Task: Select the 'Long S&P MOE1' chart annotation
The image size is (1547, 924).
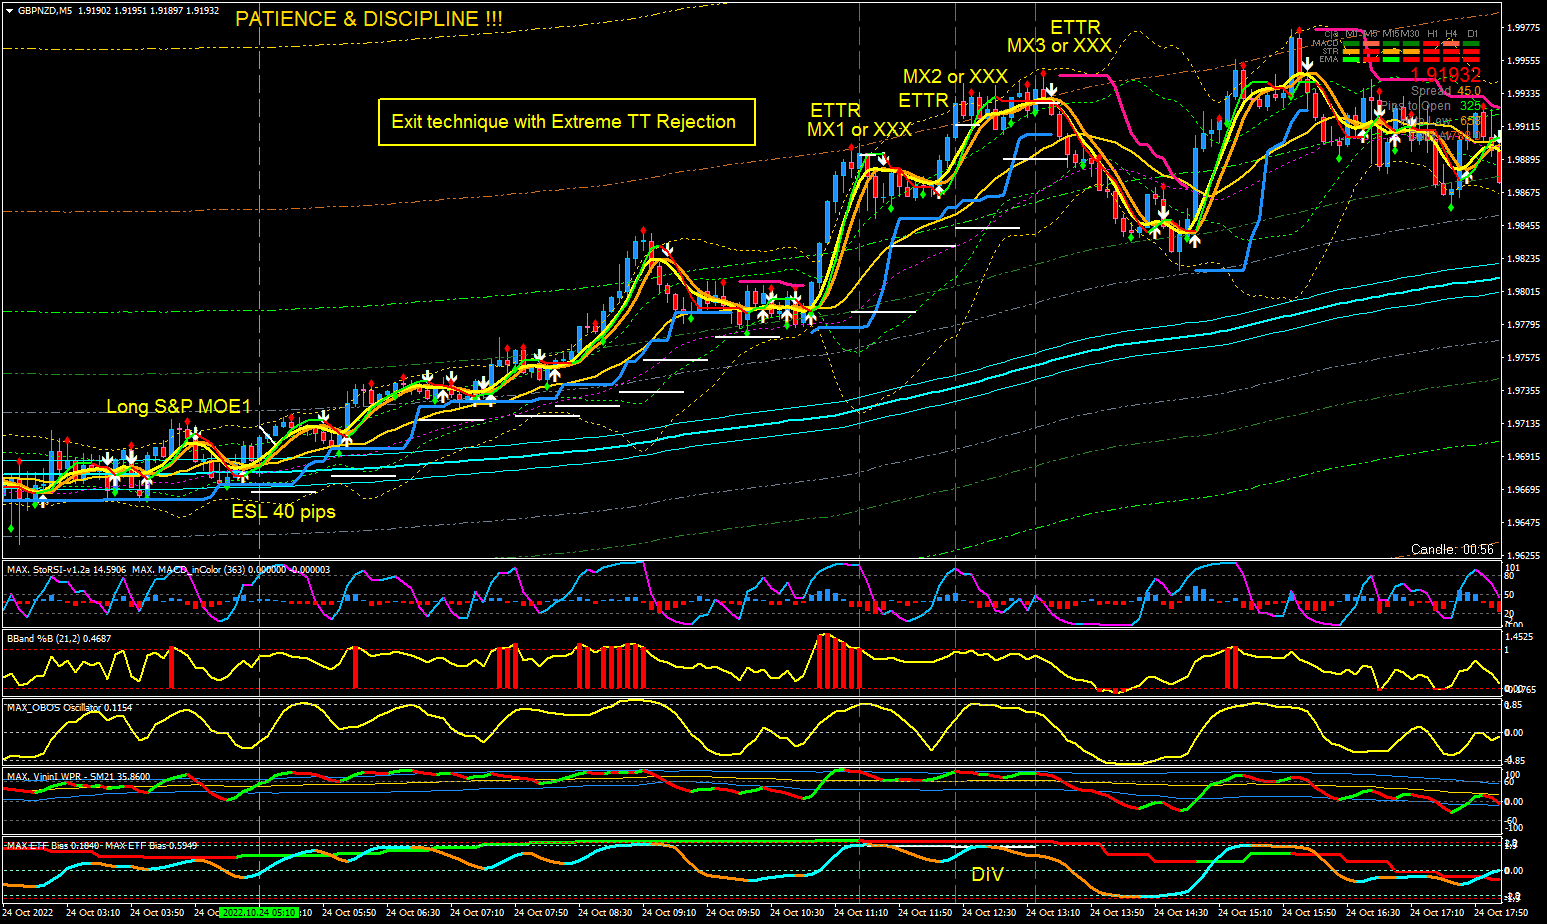Action: [179, 407]
